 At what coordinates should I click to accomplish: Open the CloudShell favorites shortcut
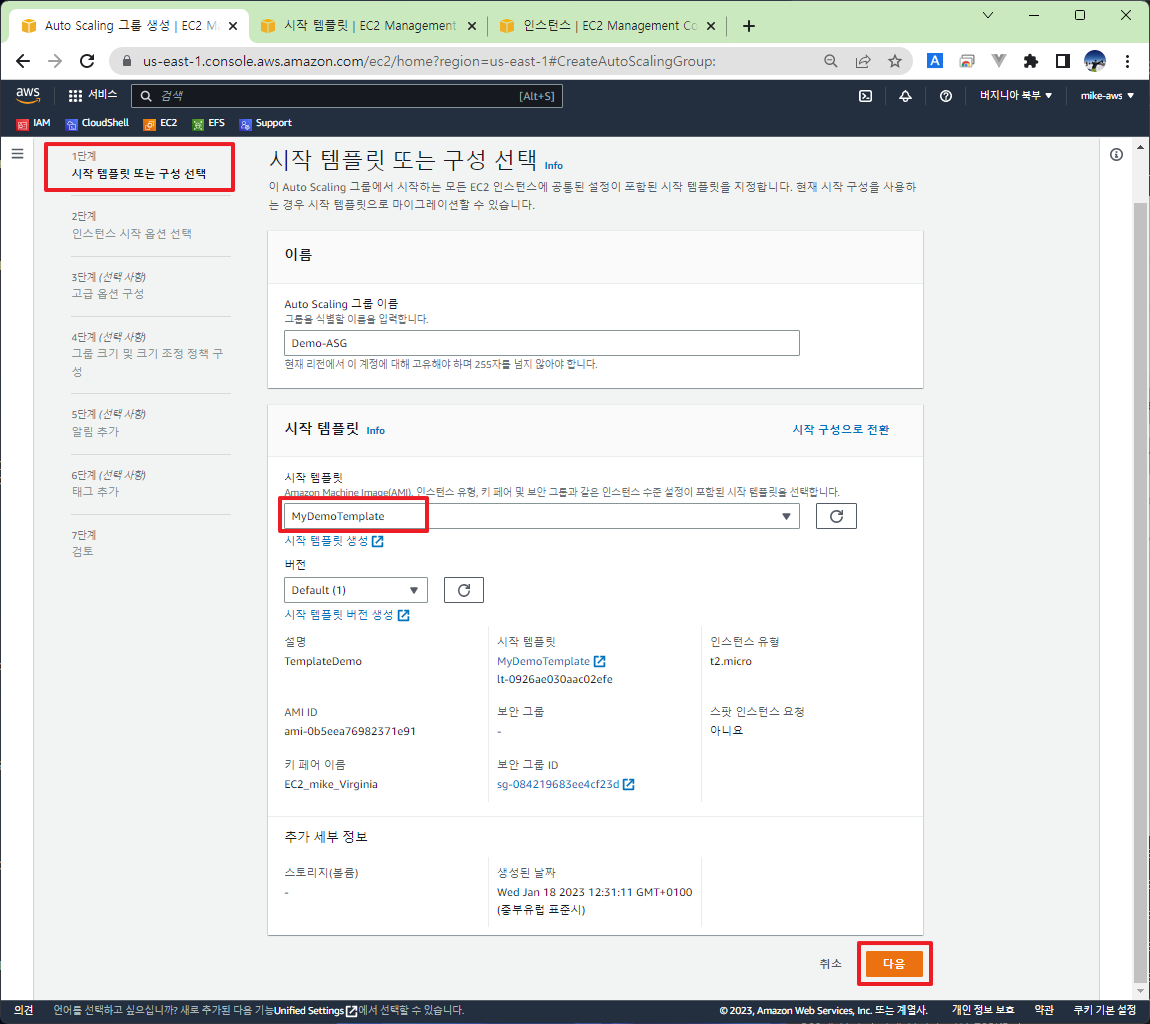coord(97,123)
